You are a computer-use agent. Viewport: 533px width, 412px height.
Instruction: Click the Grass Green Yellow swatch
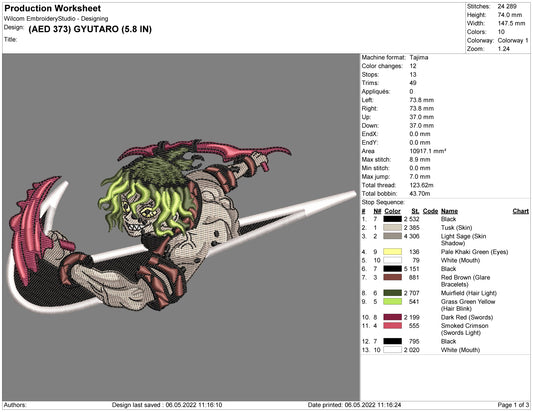(392, 302)
